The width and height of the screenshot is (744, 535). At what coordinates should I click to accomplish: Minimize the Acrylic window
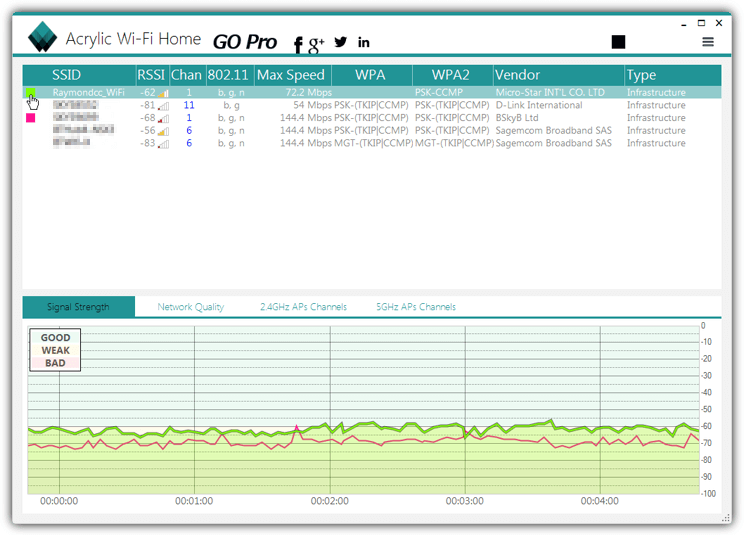click(x=684, y=24)
